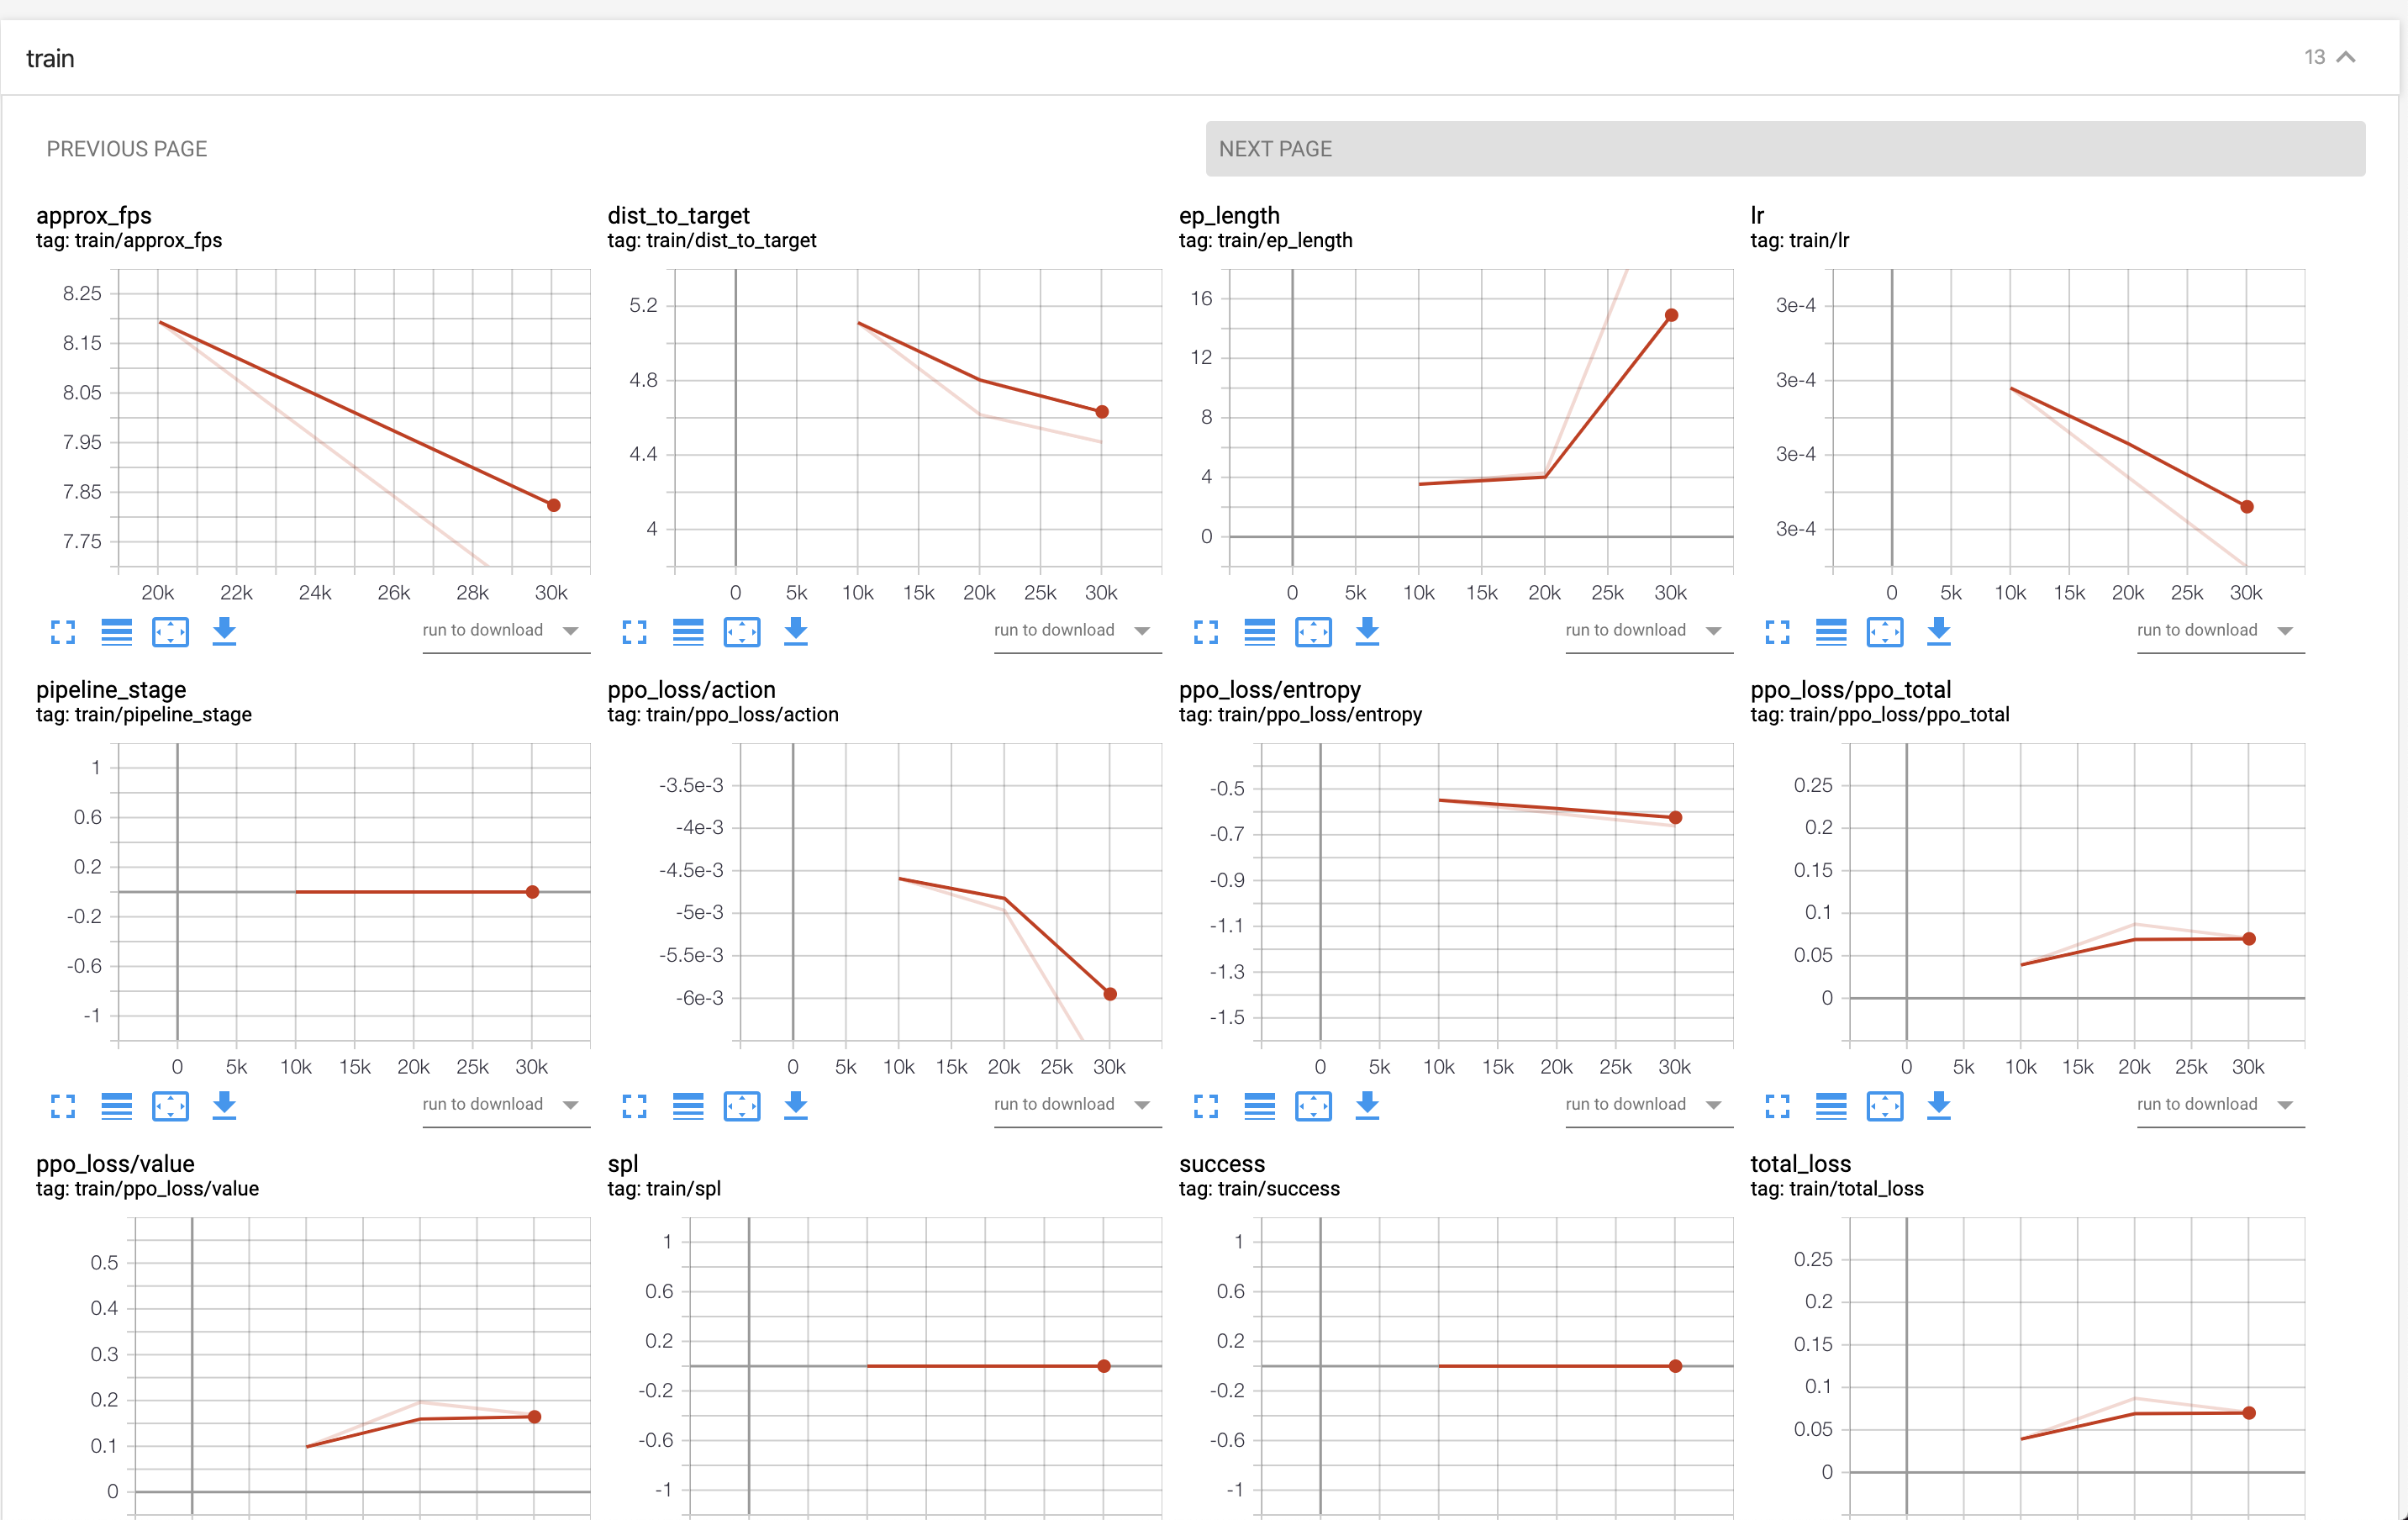The height and width of the screenshot is (1520, 2408).
Task: Click the train section header title
Action: (x=50, y=58)
